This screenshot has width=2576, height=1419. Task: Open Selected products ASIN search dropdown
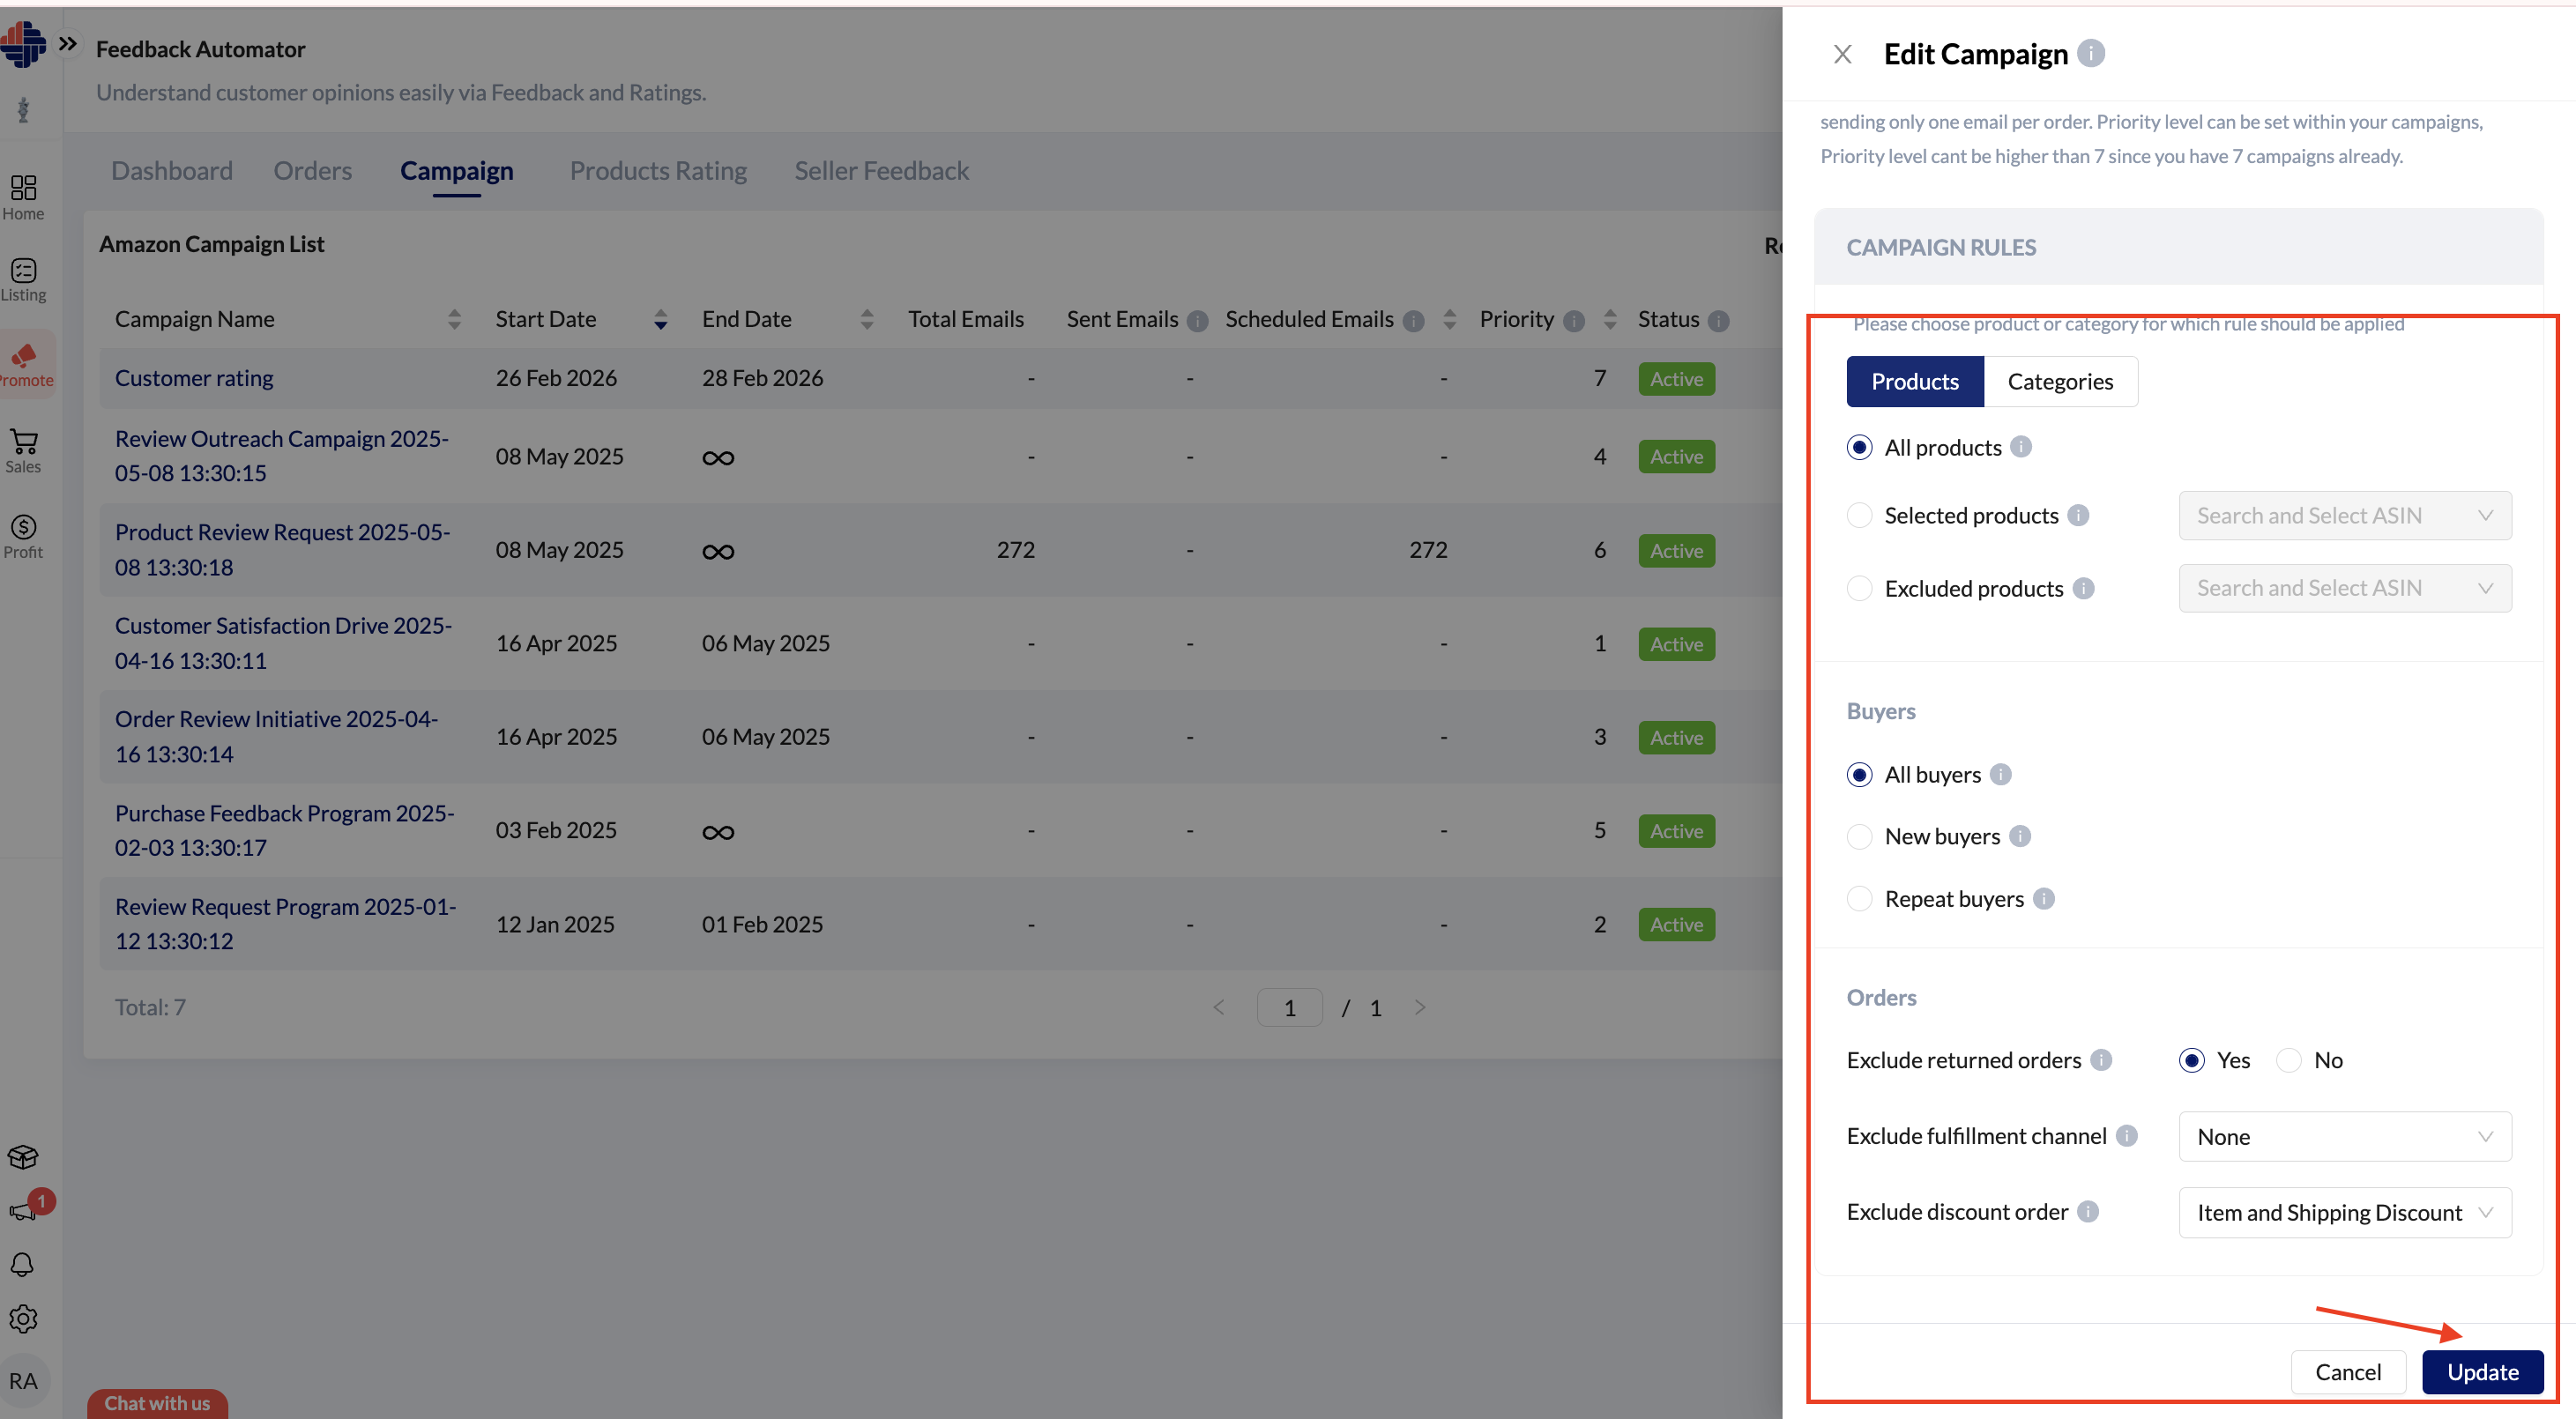coord(2344,516)
